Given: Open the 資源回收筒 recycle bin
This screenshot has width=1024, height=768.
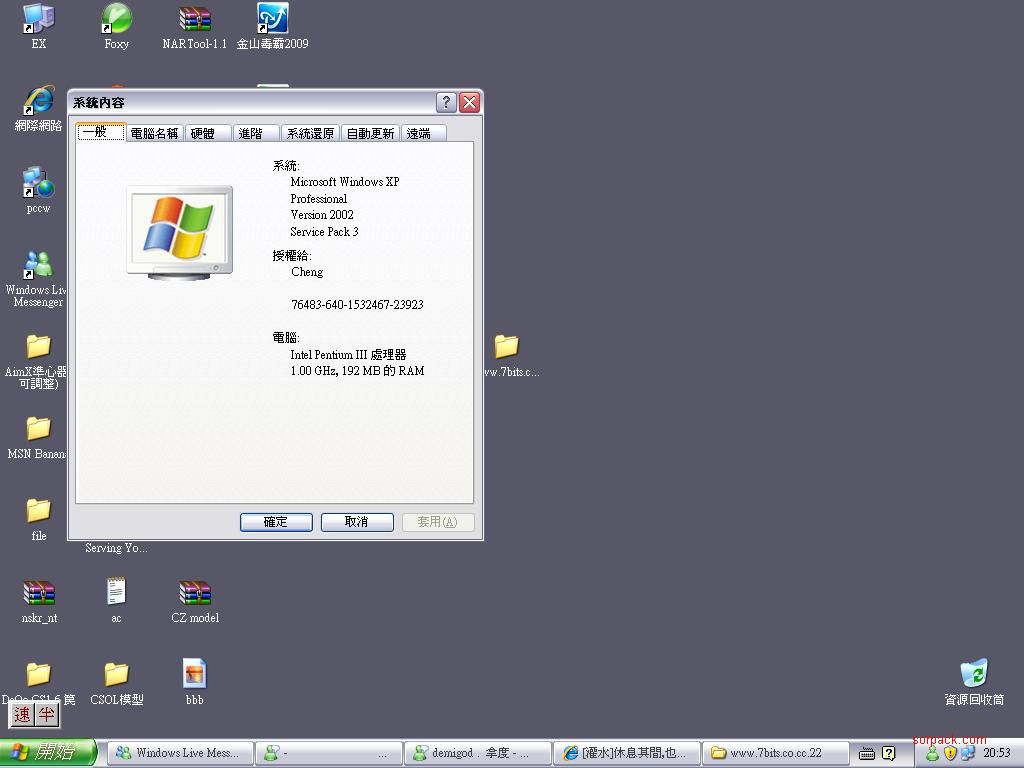Looking at the screenshot, I should coord(973,675).
